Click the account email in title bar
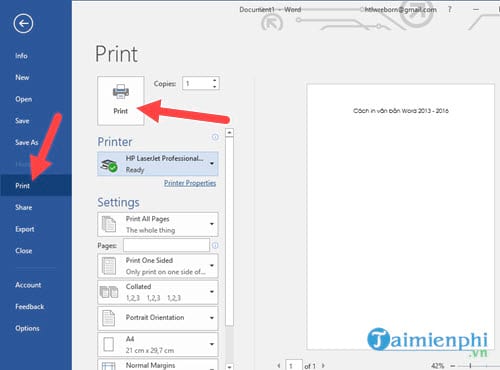500x370 pixels. pos(401,10)
